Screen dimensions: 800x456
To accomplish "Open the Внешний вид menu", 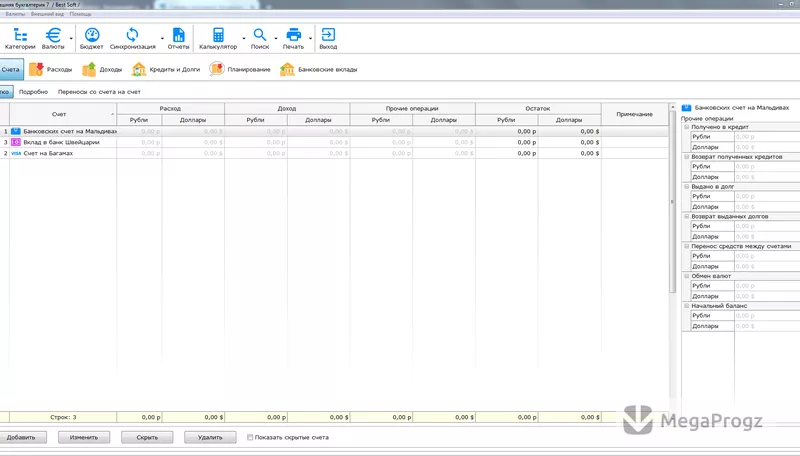I will pos(47,14).
